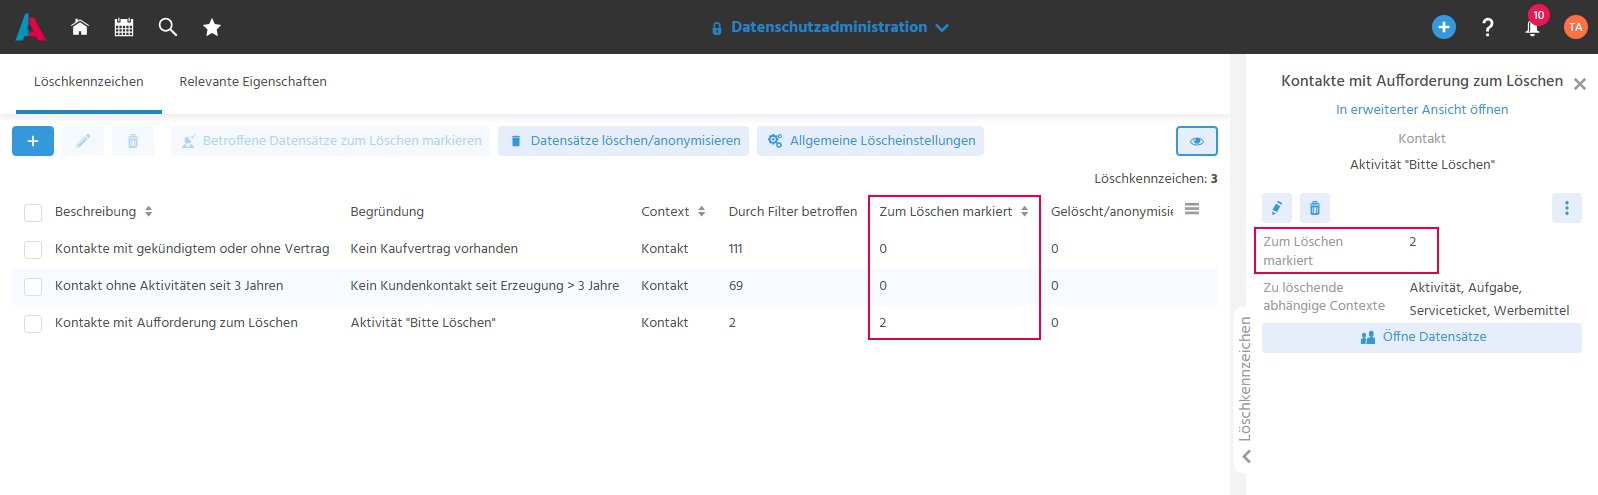The image size is (1598, 495).
Task: Click the Zu löschende abhängige Contexte label
Action: [x=1324, y=297]
